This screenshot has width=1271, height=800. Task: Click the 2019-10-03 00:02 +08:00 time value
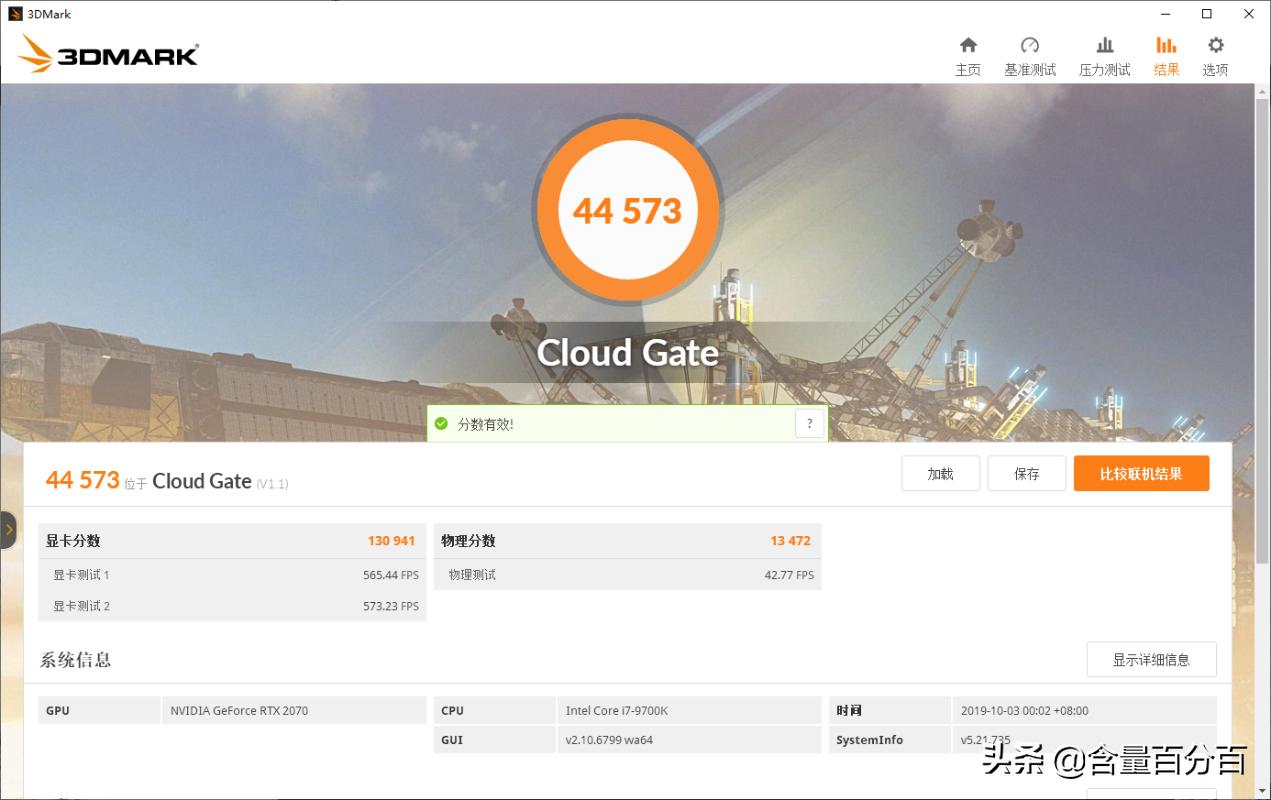click(x=1025, y=711)
